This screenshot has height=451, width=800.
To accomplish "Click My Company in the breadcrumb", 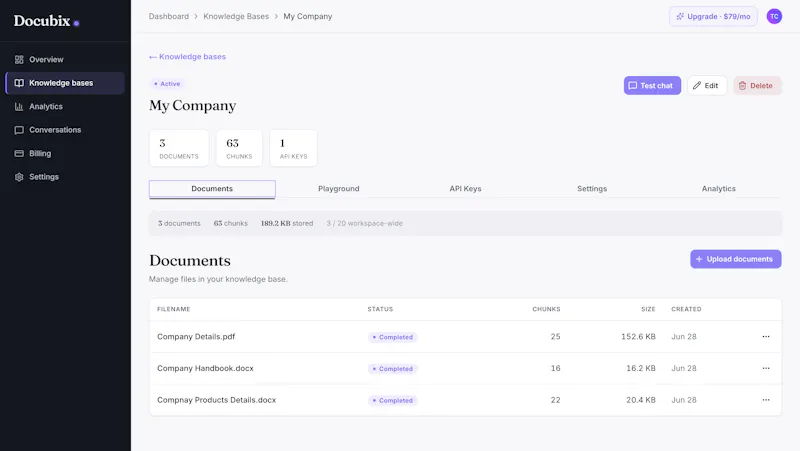I will click(x=308, y=16).
